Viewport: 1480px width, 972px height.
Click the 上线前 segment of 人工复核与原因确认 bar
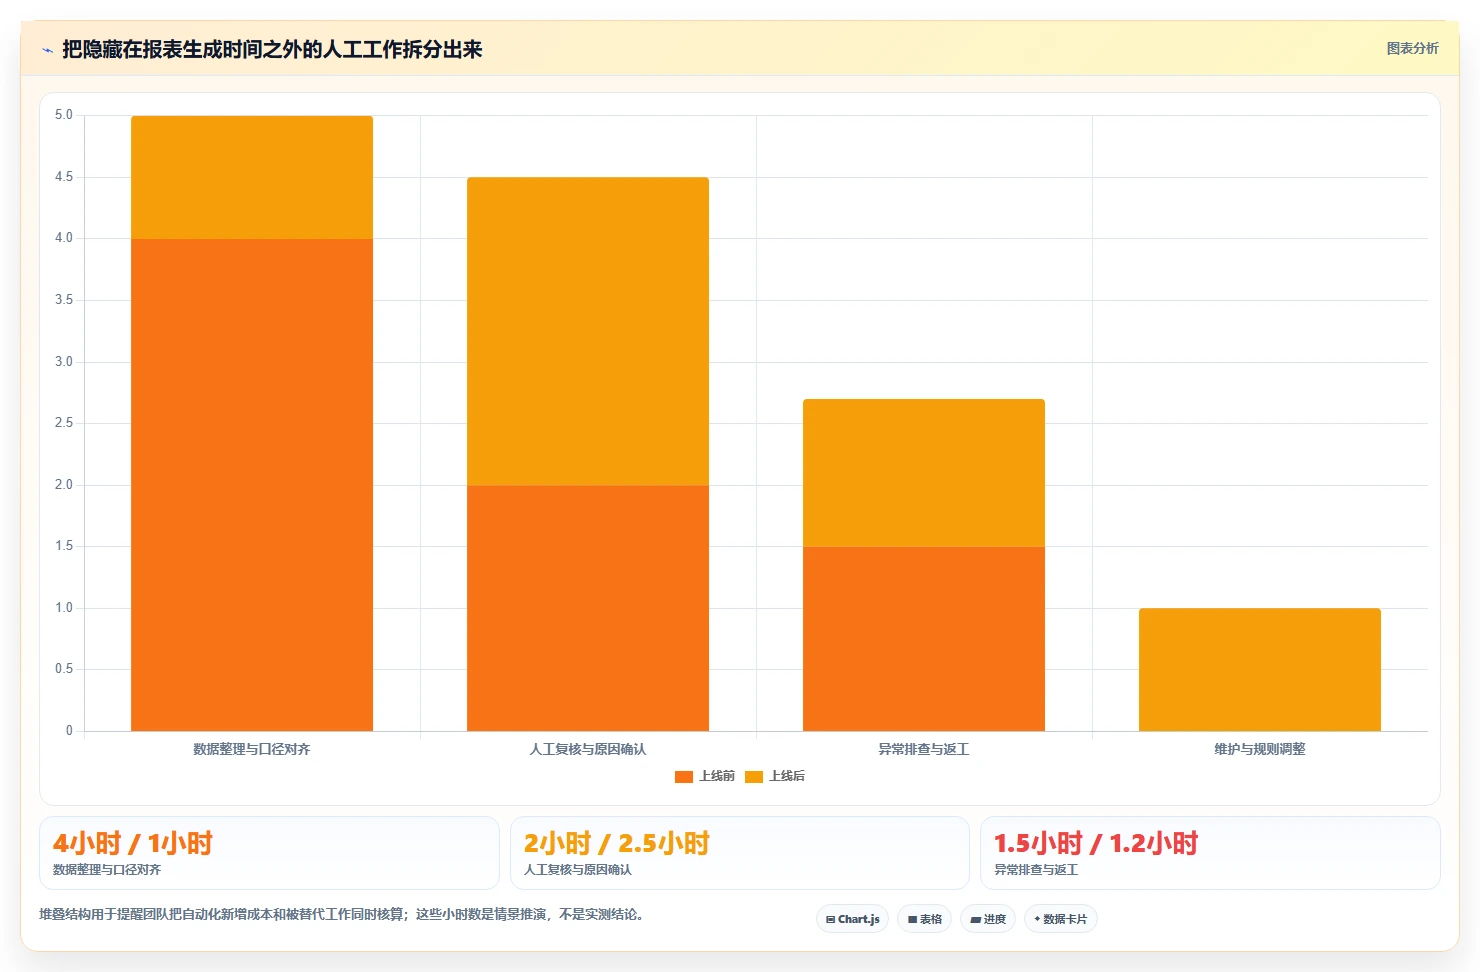coord(588,608)
